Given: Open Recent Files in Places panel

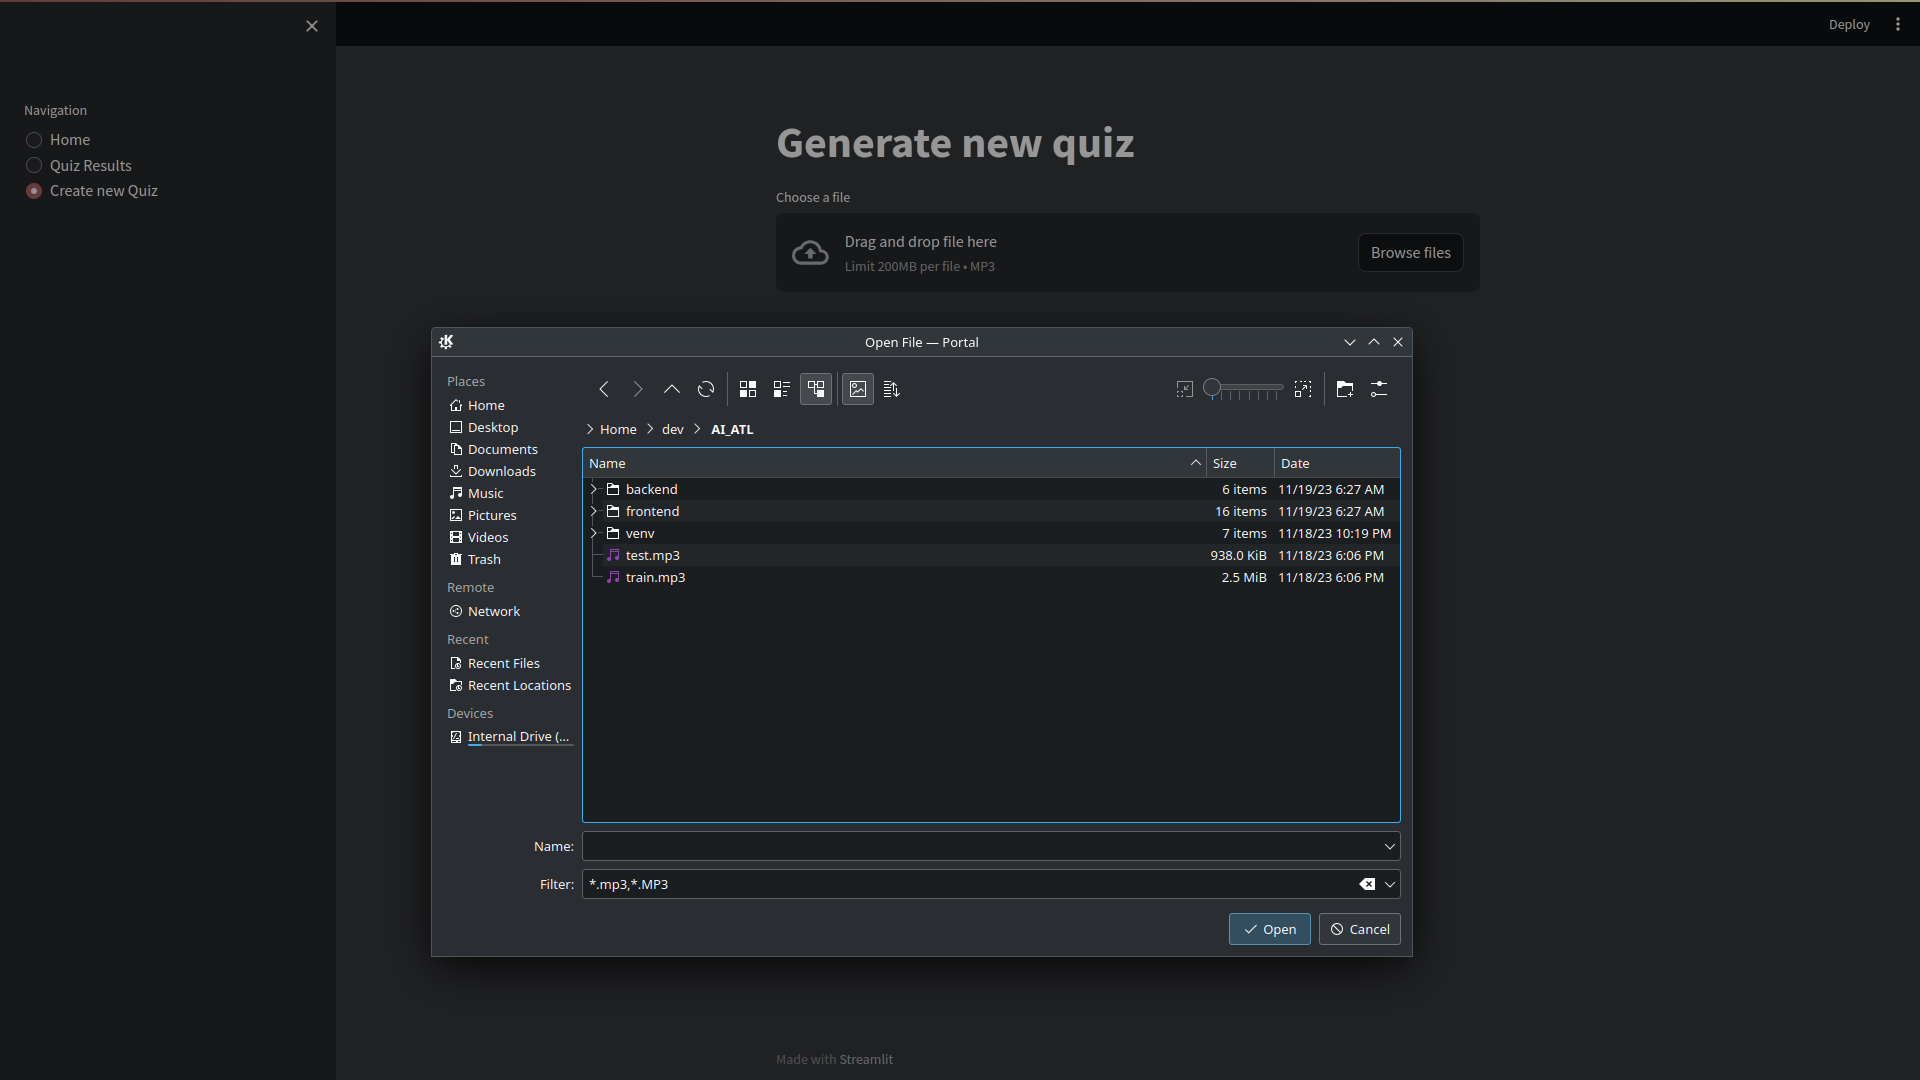Looking at the screenshot, I should click(x=503, y=663).
